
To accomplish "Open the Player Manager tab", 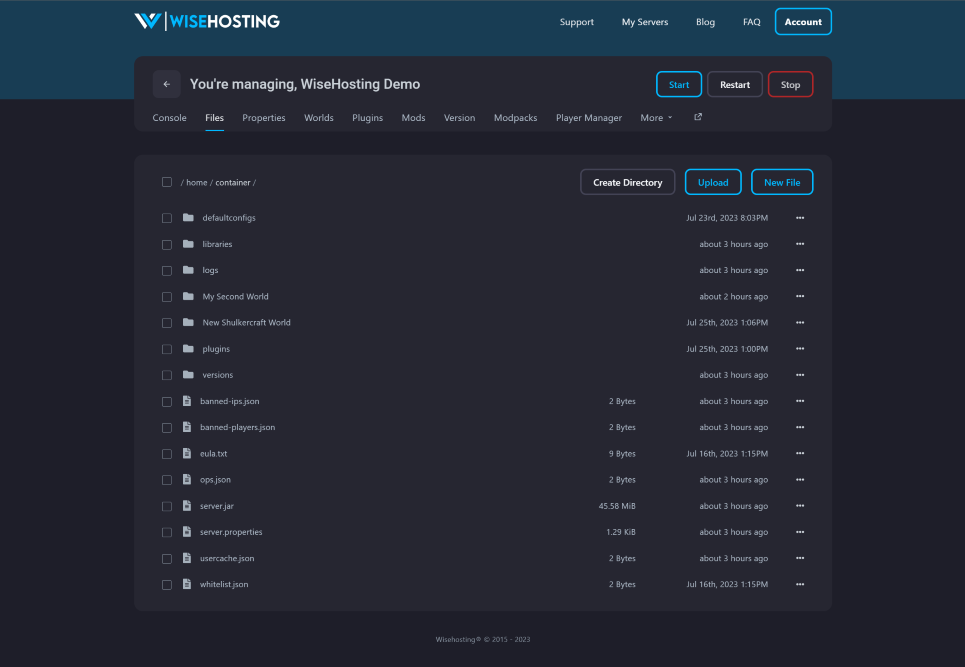I will coord(588,117).
